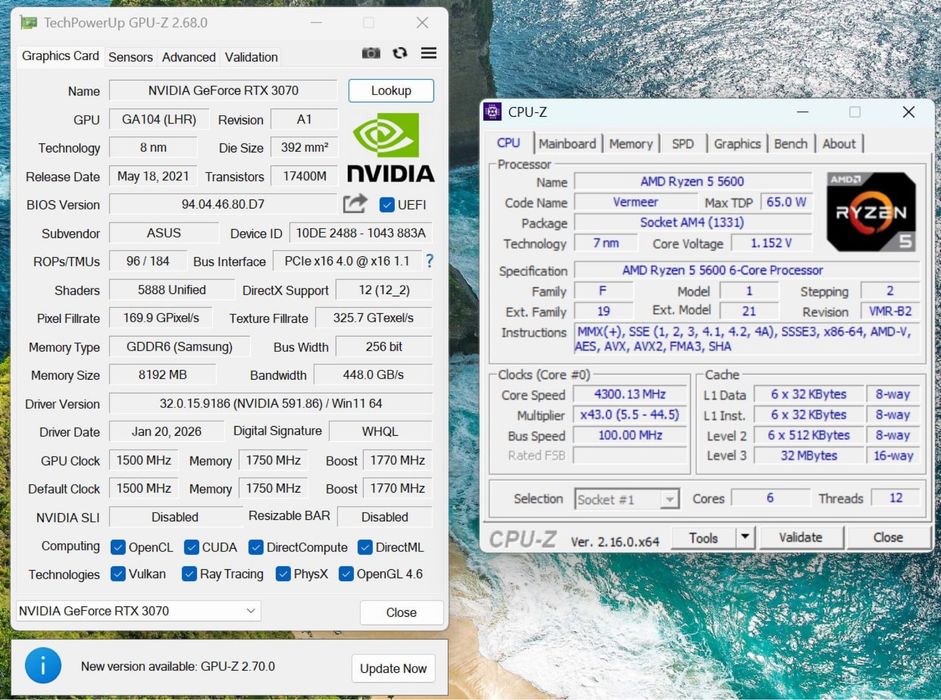Viewport: 941px width, 700px height.
Task: Toggle the CUDA checkbox
Action: pos(191,547)
